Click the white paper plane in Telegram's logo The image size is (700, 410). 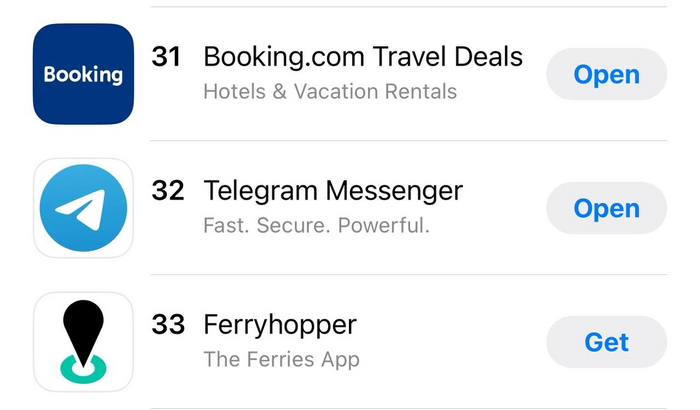[82, 210]
